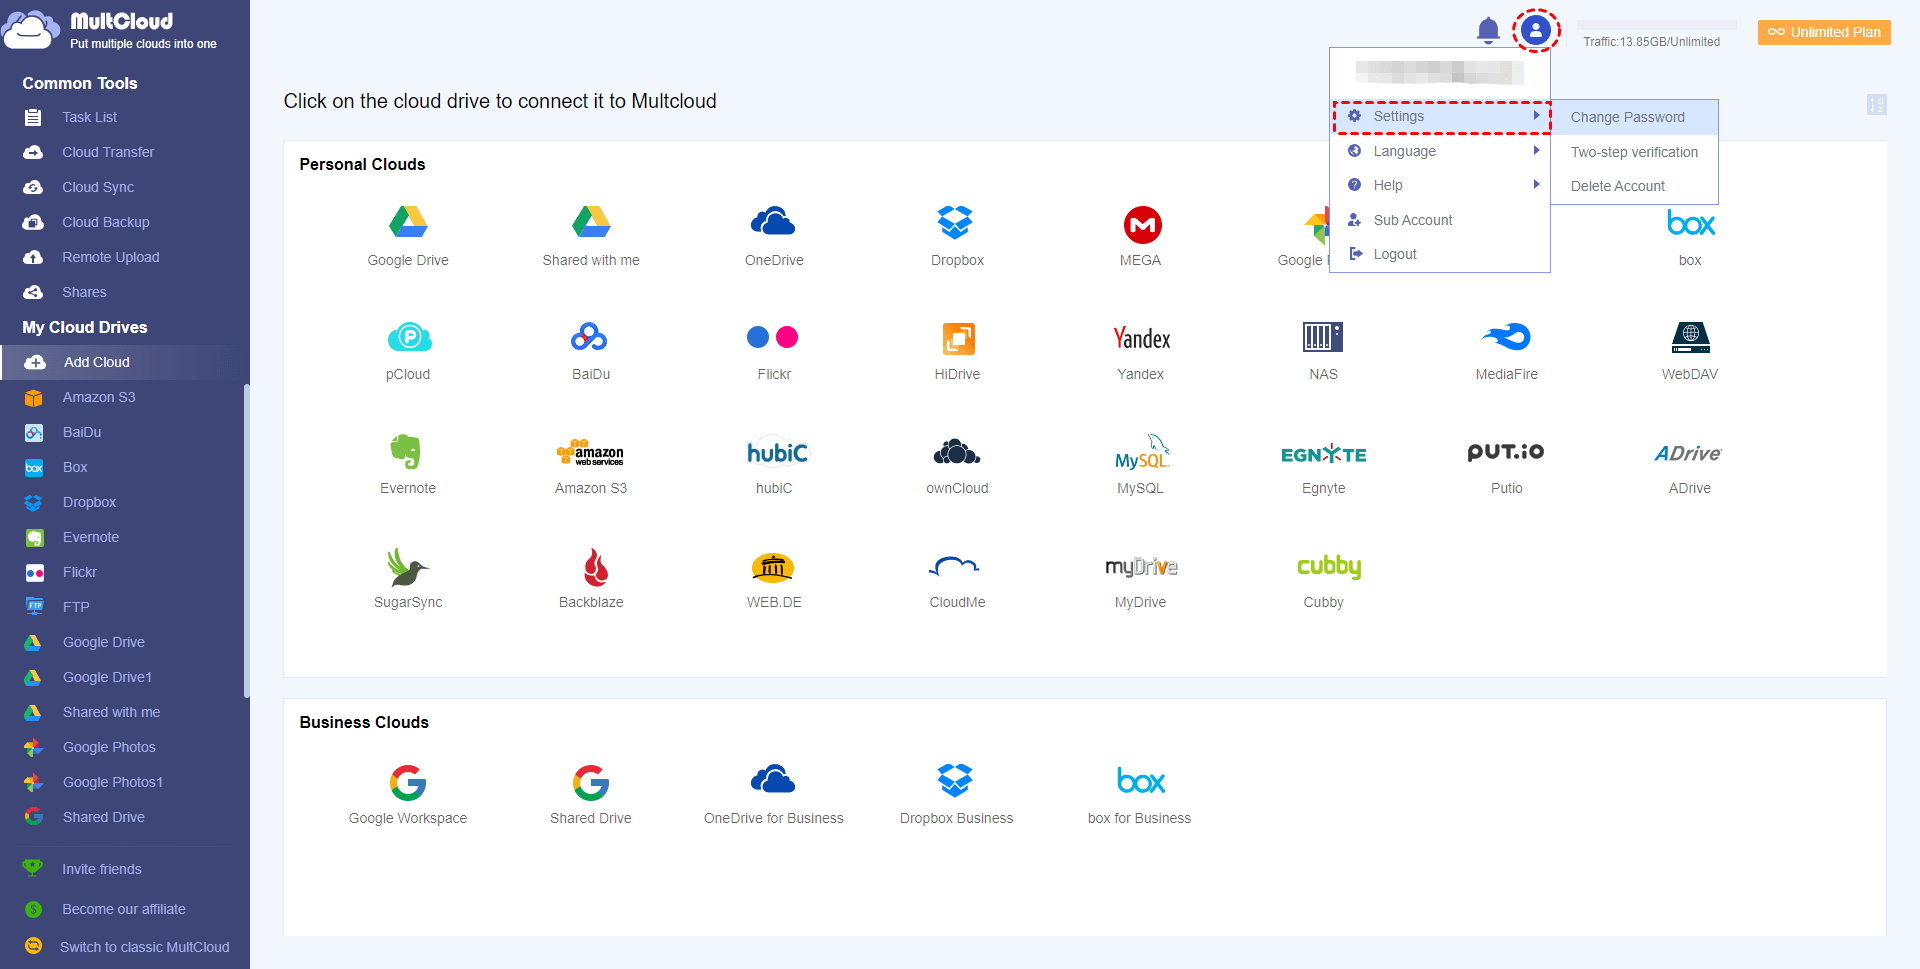Choose the HiDrive cloud icon
The width and height of the screenshot is (1920, 969).
[x=957, y=338]
